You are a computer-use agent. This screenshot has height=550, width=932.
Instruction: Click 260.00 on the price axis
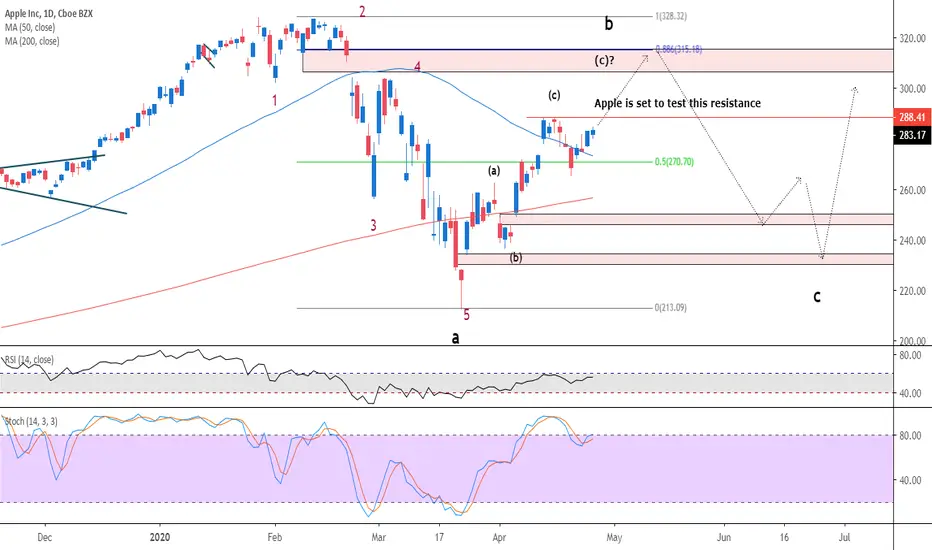[x=912, y=190]
